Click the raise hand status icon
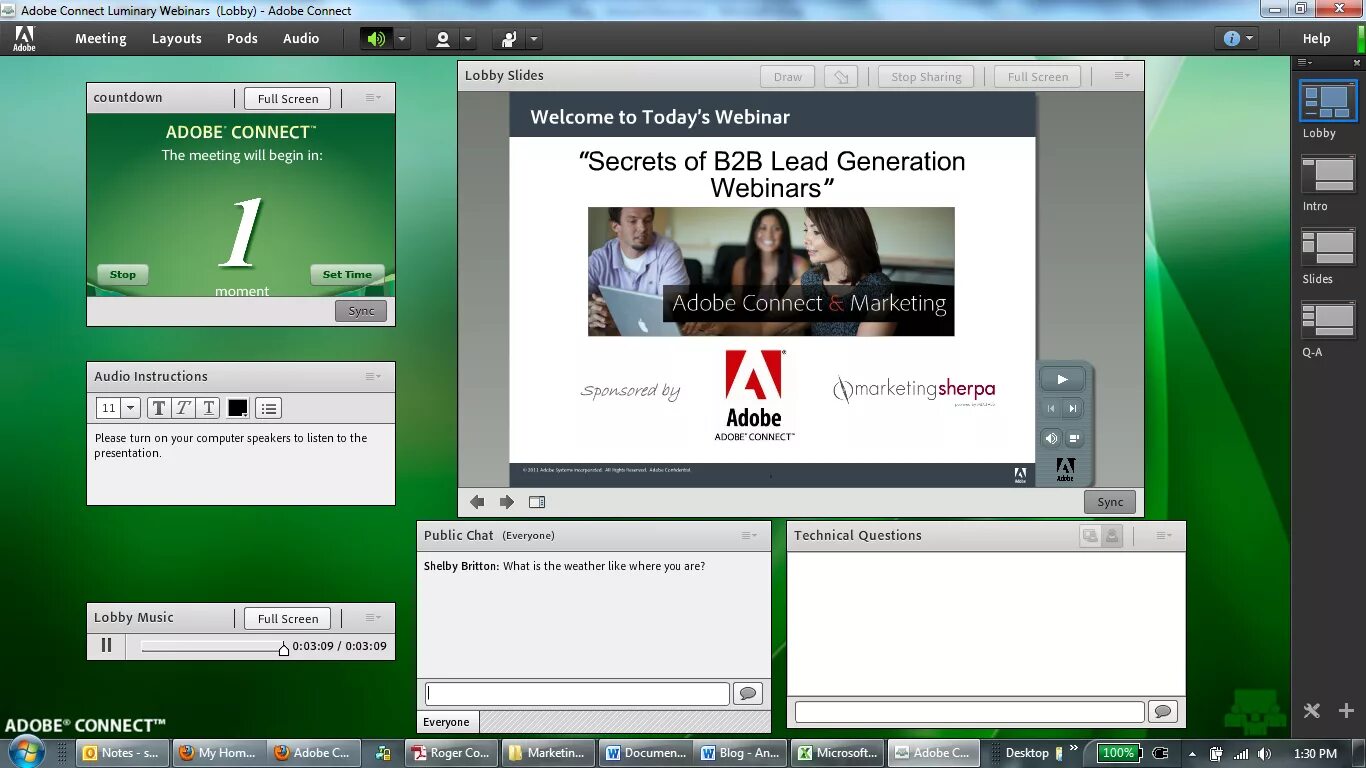Viewport: 1366px width, 768px height. (x=509, y=39)
